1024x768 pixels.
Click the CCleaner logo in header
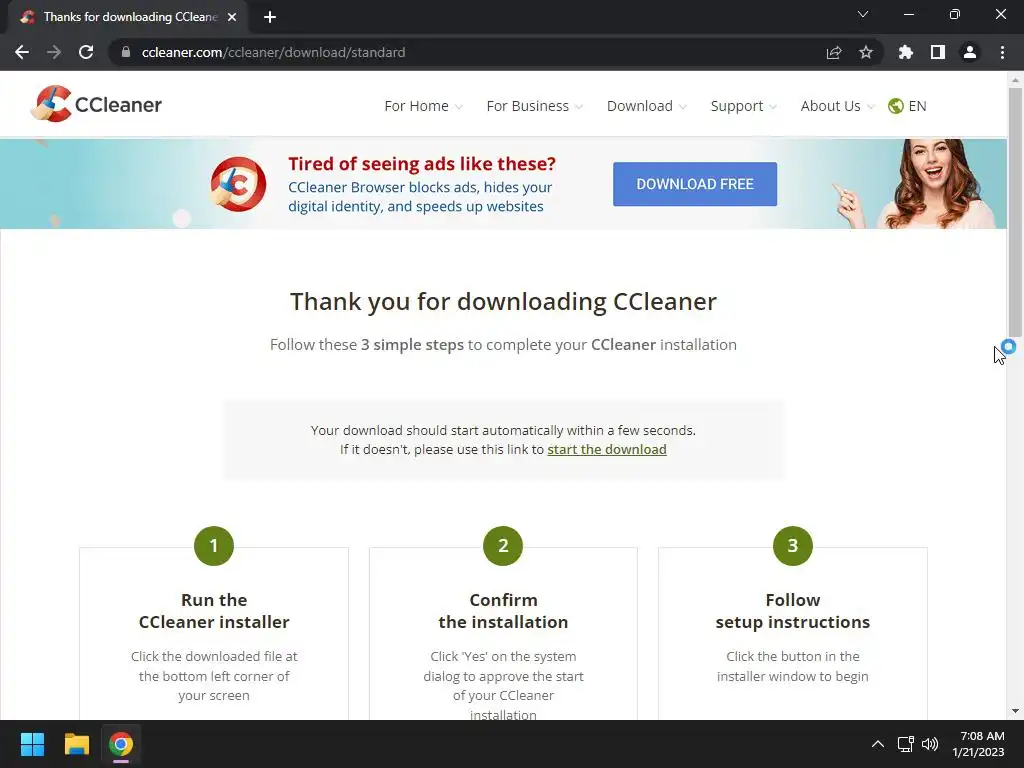pos(96,104)
